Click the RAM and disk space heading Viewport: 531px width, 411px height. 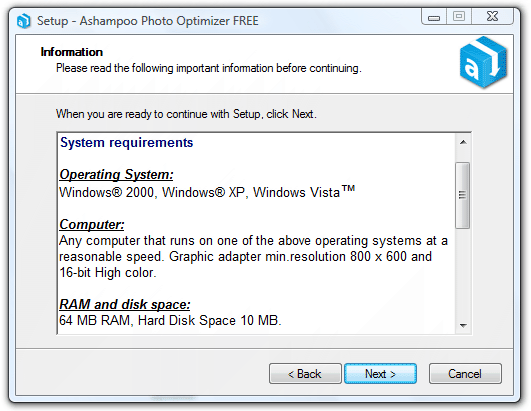coord(125,304)
